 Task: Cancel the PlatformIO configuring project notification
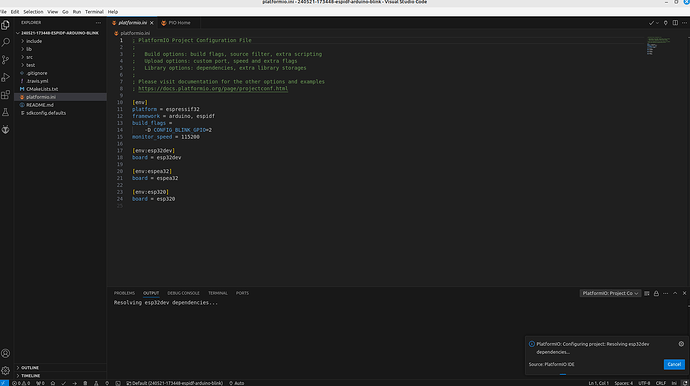pyautogui.click(x=674, y=364)
